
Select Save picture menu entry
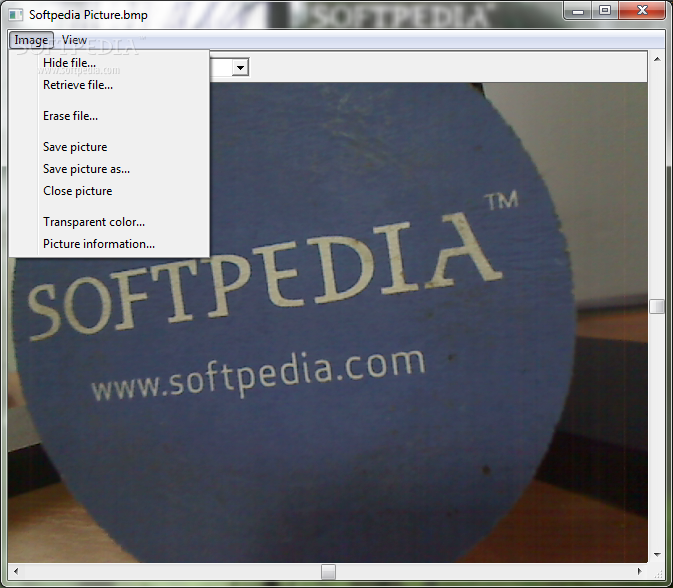pos(109,147)
